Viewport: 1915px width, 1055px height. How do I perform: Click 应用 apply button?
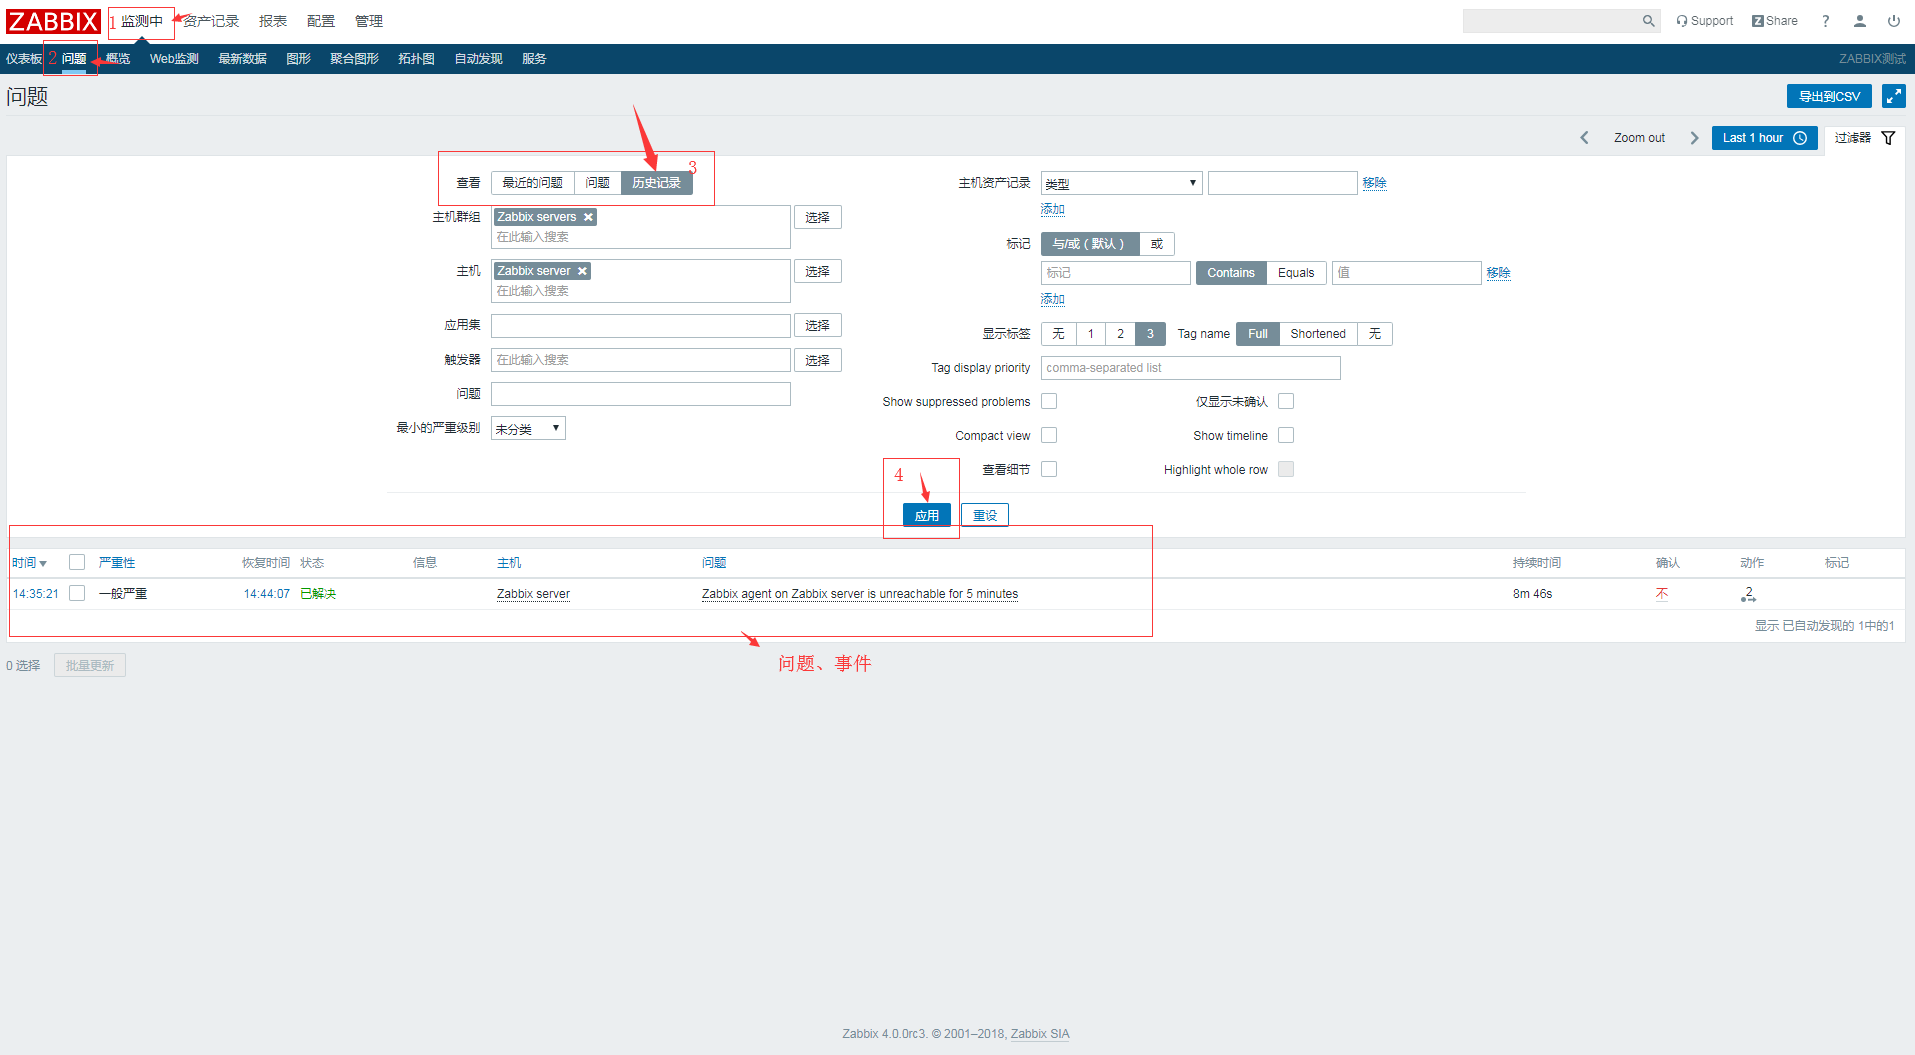tap(927, 515)
